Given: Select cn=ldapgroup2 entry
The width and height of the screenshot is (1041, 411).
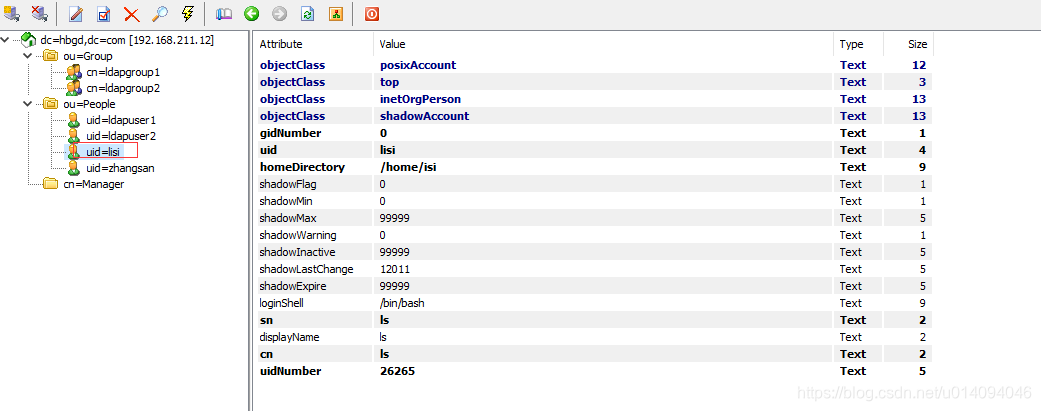Looking at the screenshot, I should (123, 88).
